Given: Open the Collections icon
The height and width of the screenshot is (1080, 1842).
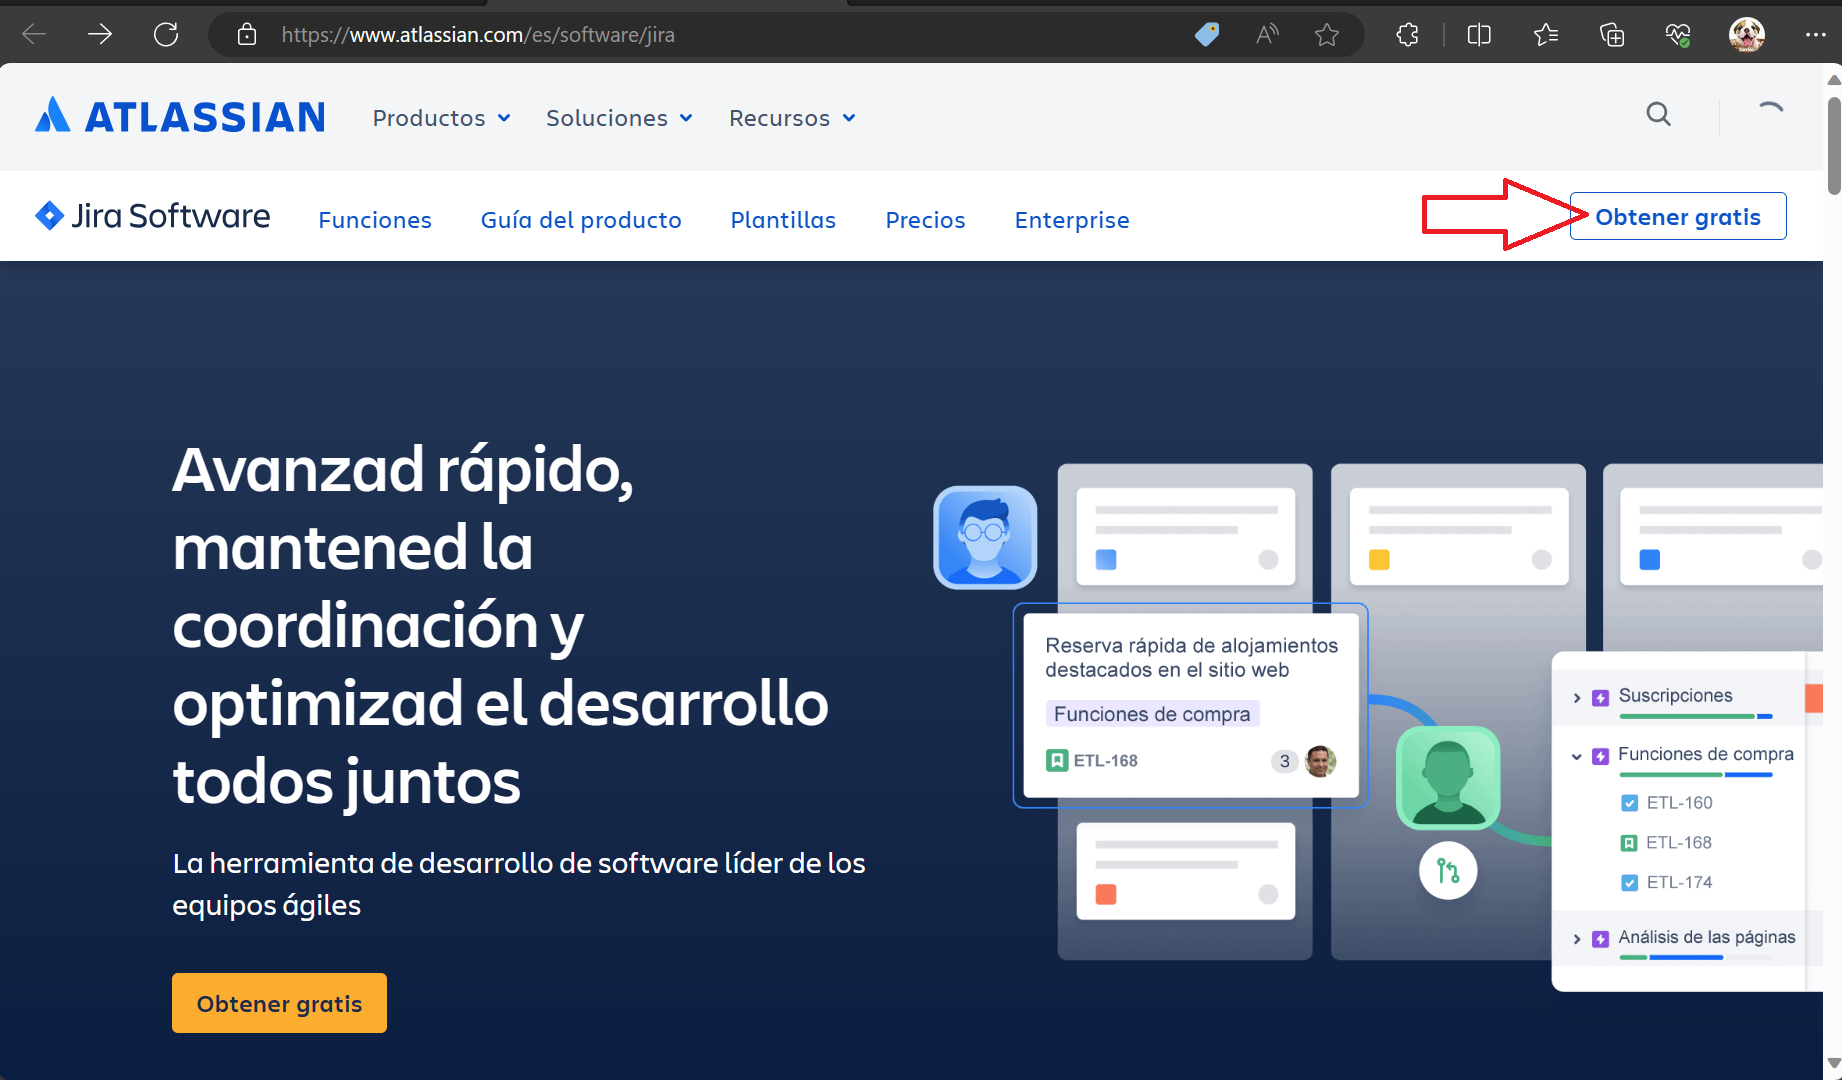Looking at the screenshot, I should pos(1612,35).
